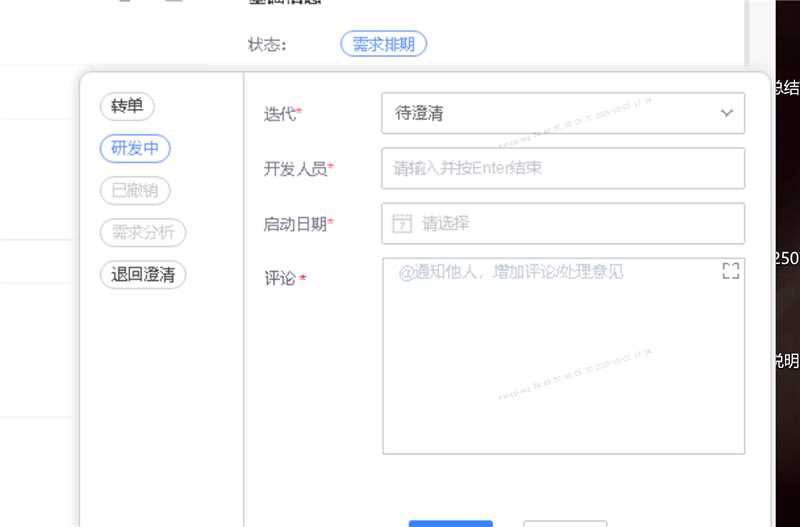Viewport: 800px width, 527px height.
Task: Click the 迭代 field label
Action: 280,113
